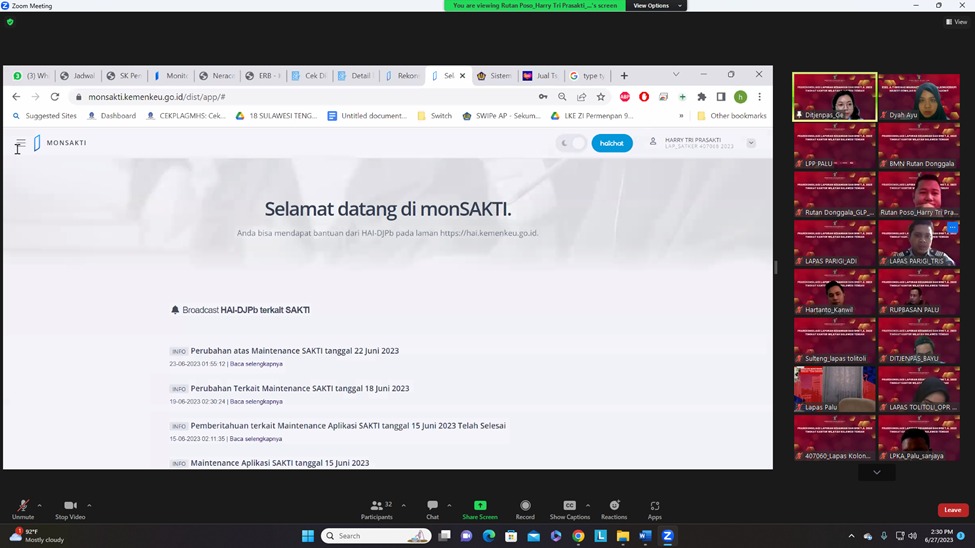Change layout with the View button
This screenshot has width=975, height=548.
[956, 22]
